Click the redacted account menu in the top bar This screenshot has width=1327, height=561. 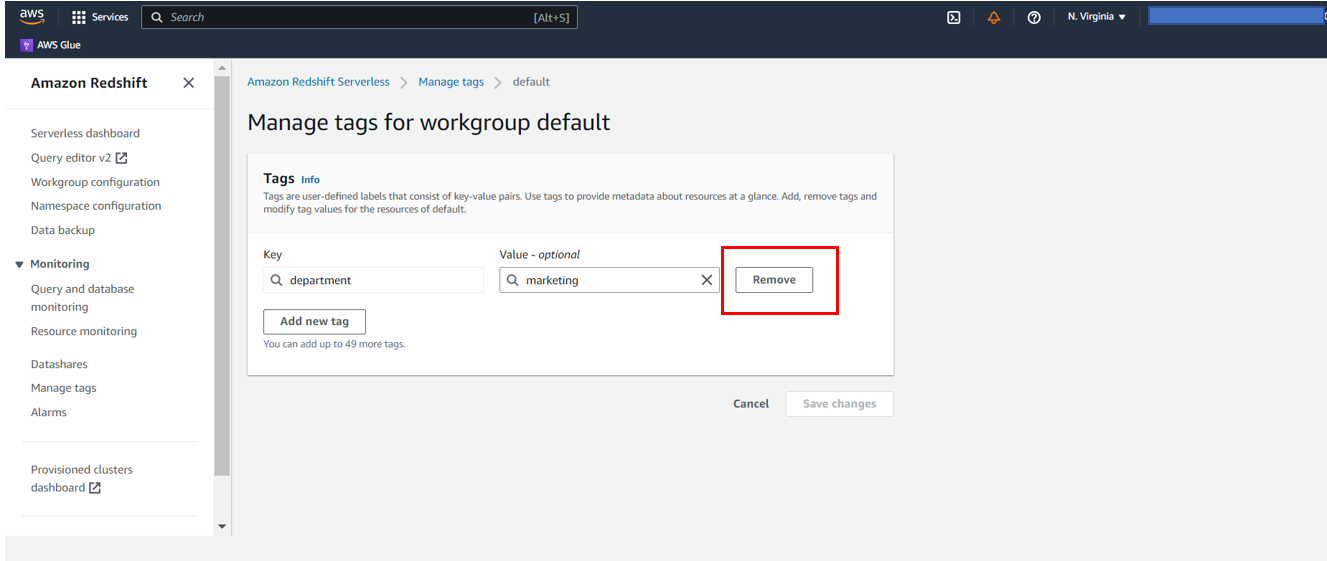click(x=1236, y=16)
